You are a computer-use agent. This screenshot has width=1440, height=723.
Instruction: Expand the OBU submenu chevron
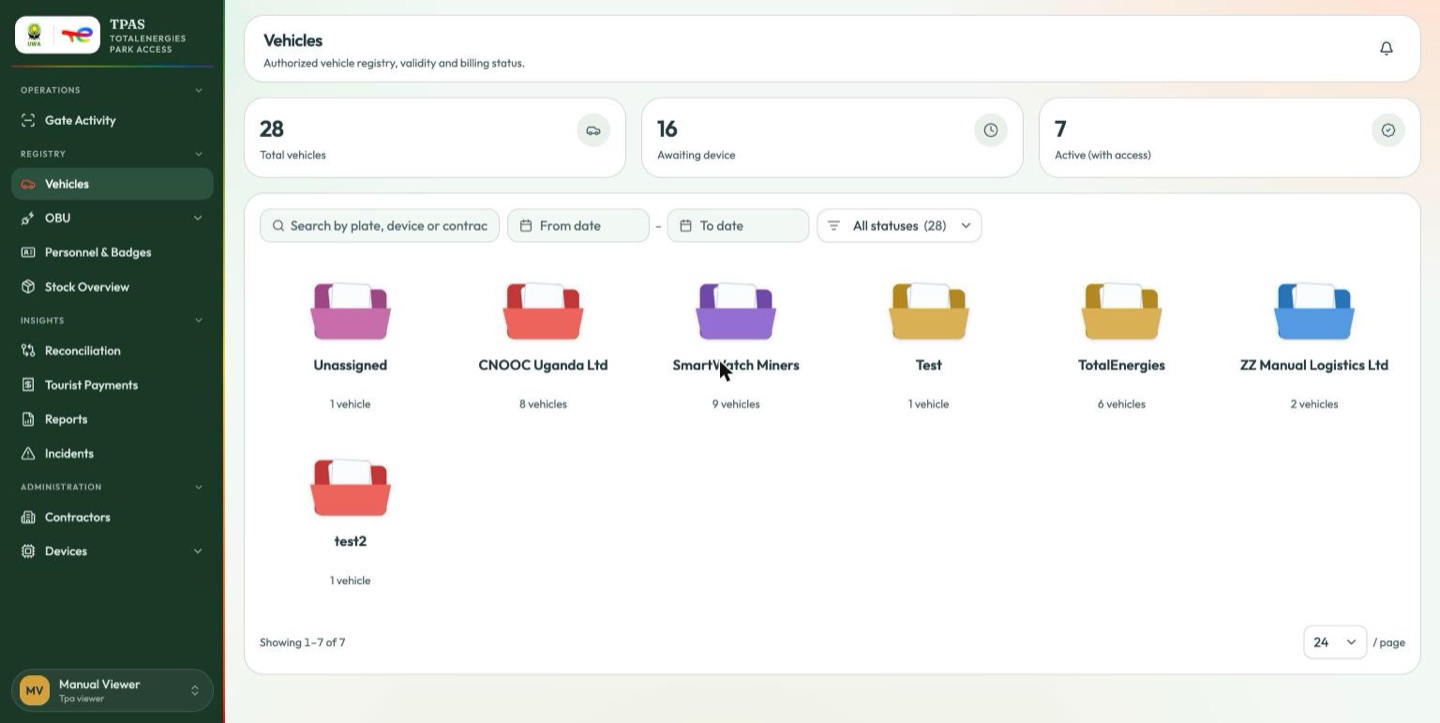click(x=198, y=218)
